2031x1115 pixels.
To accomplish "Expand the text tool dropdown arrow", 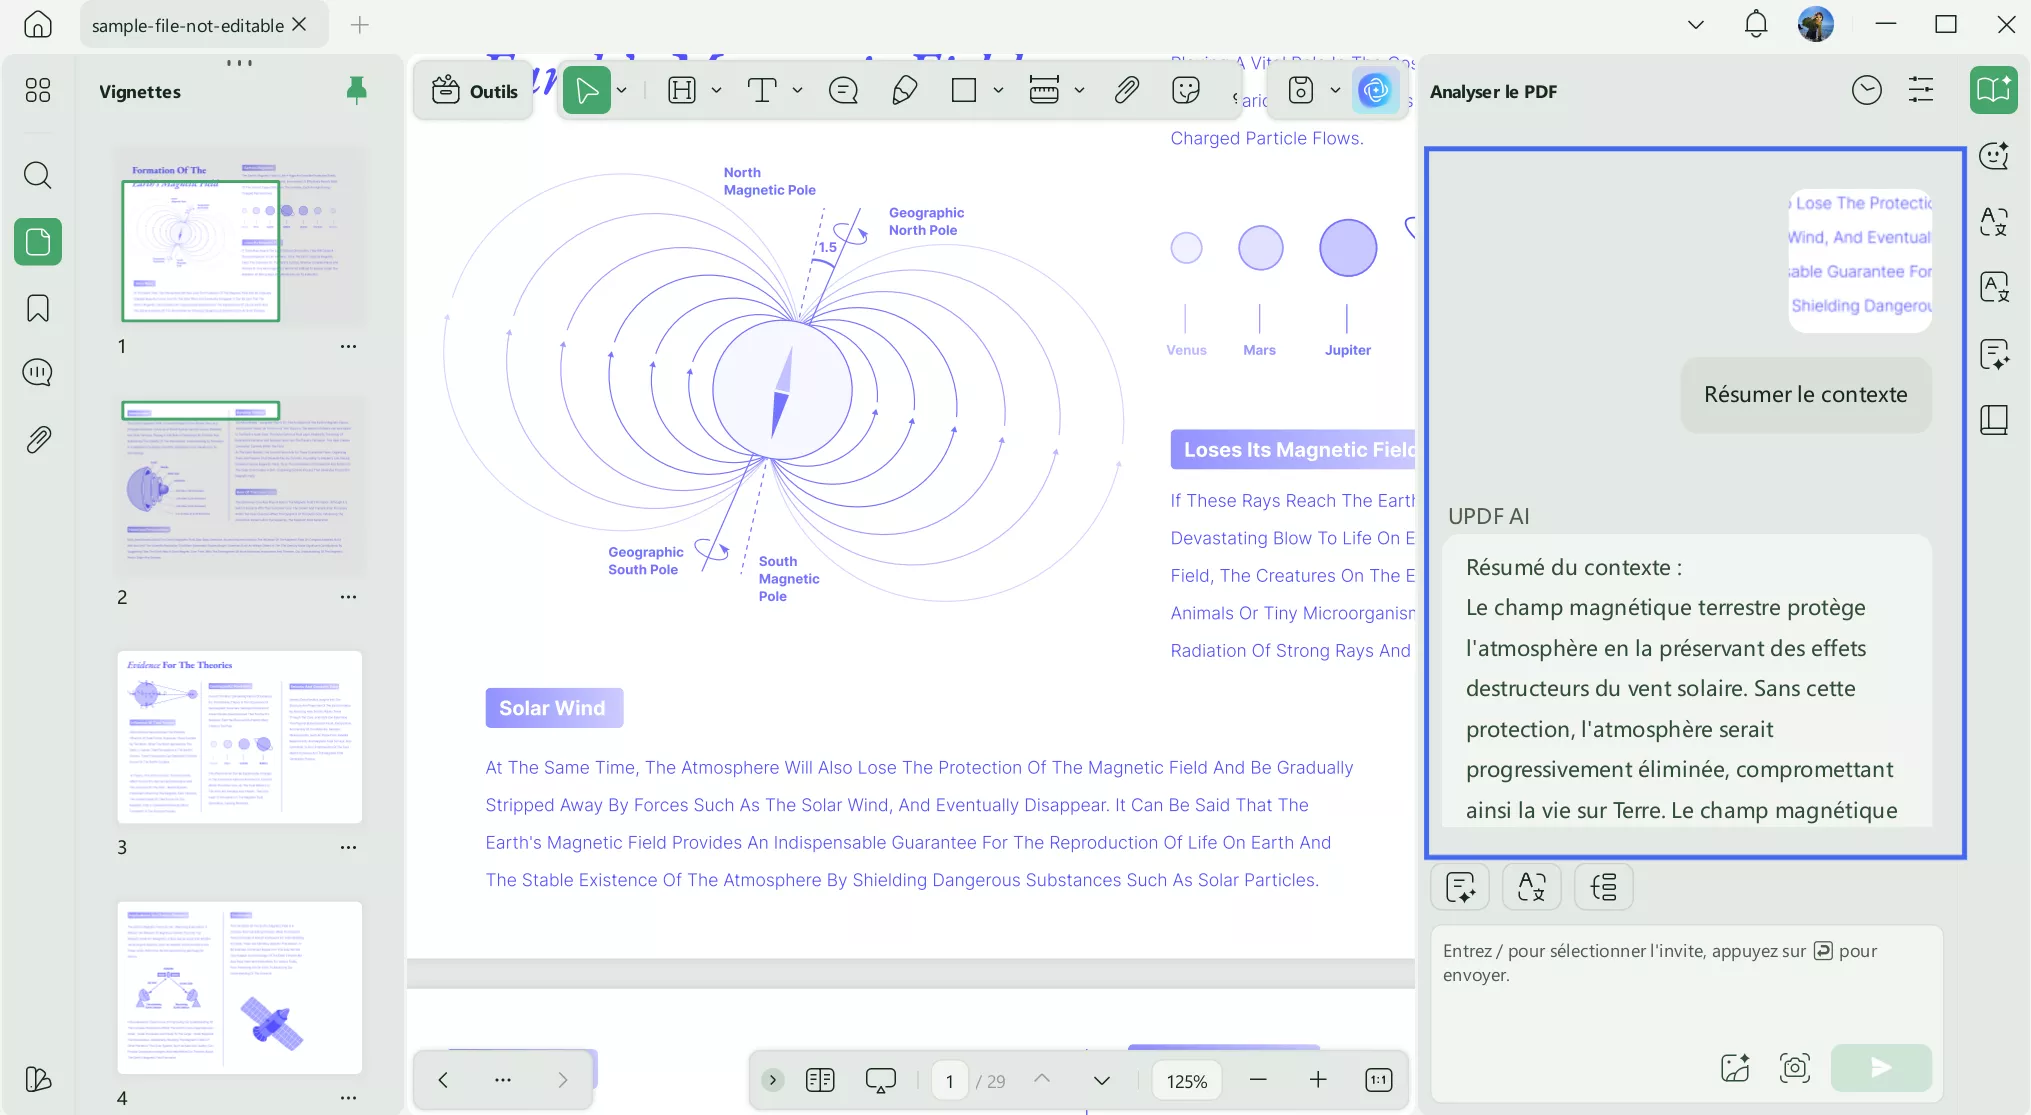I will (x=797, y=91).
